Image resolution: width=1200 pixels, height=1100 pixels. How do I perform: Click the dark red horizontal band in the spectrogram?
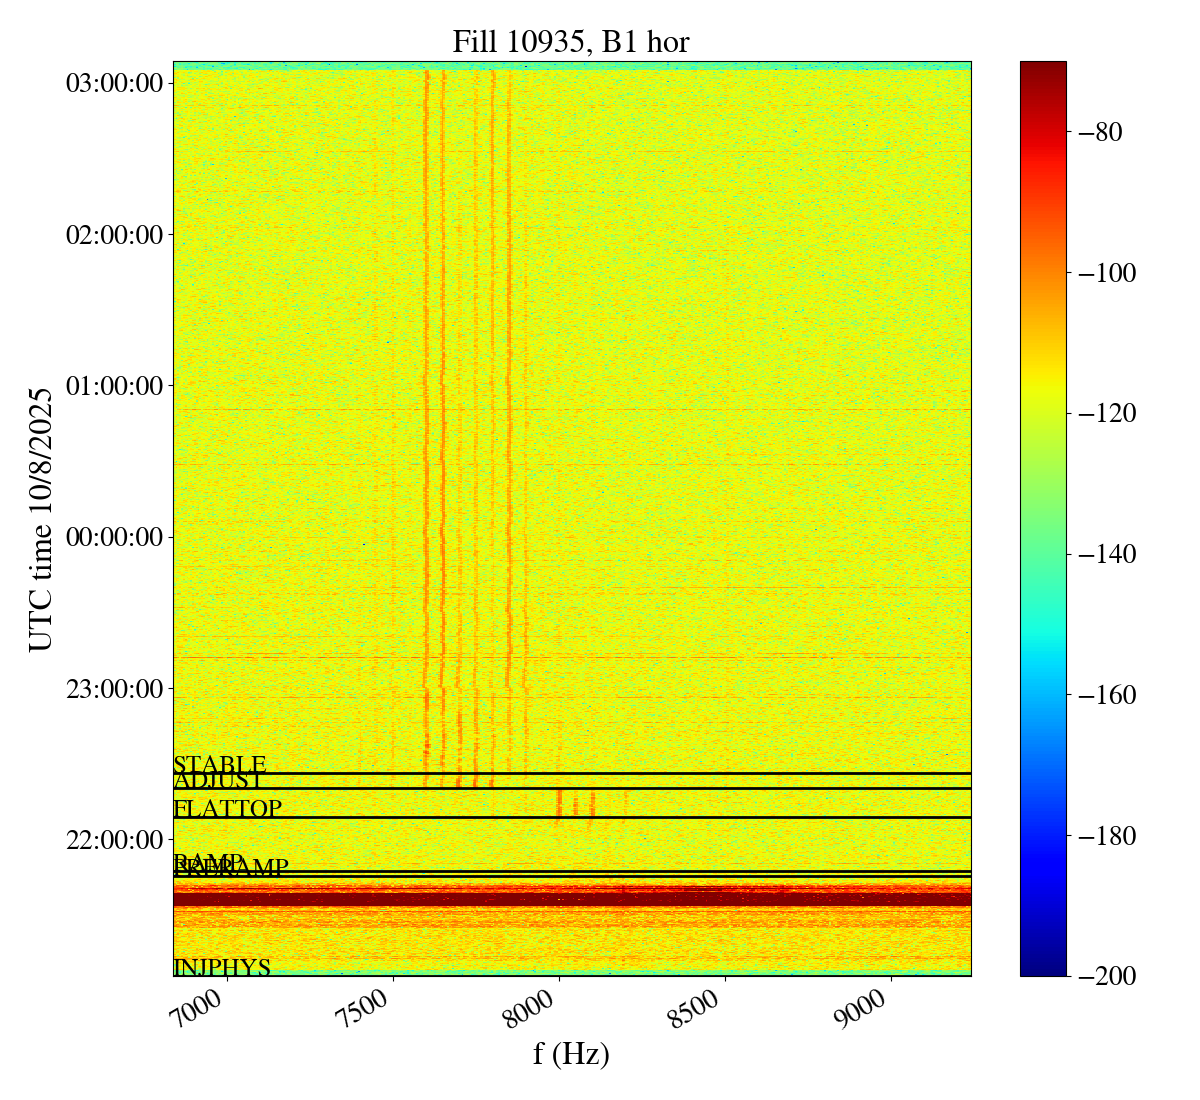572,899
